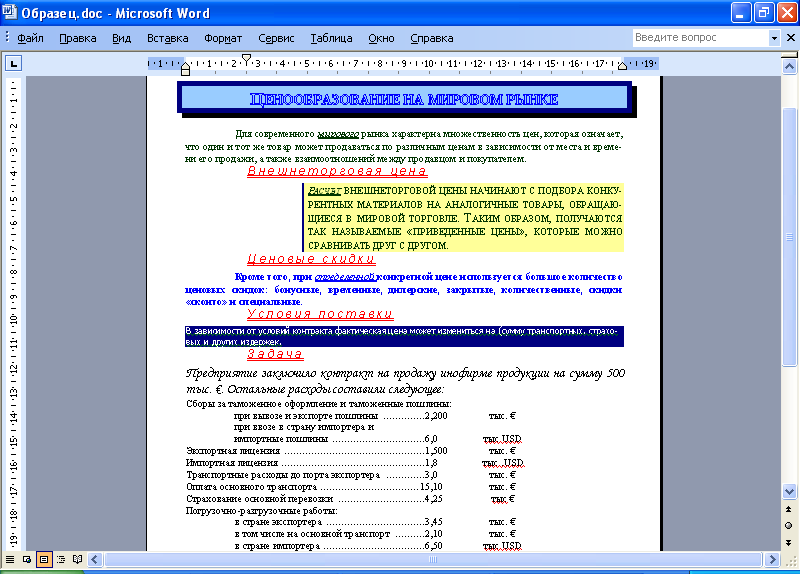Minimize the Microsoft Word window
This screenshot has width=800, height=574.
740,13
